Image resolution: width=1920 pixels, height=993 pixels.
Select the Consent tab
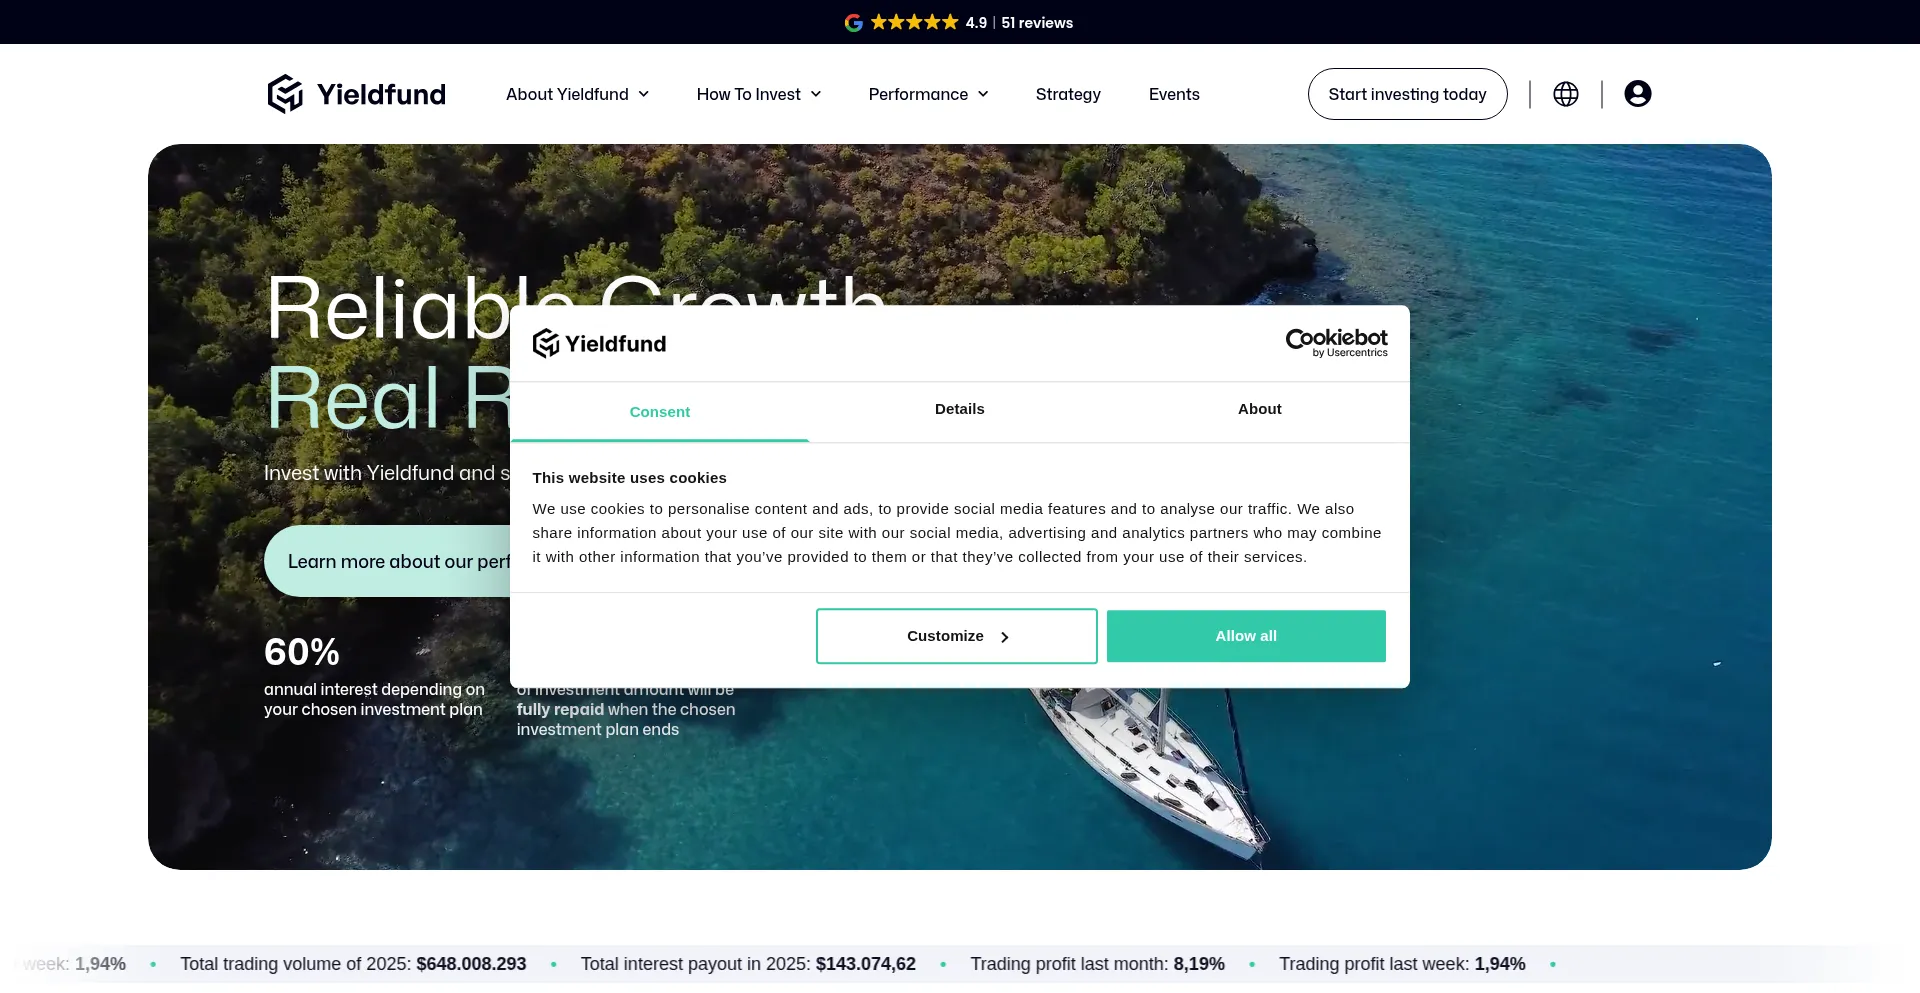(x=660, y=412)
